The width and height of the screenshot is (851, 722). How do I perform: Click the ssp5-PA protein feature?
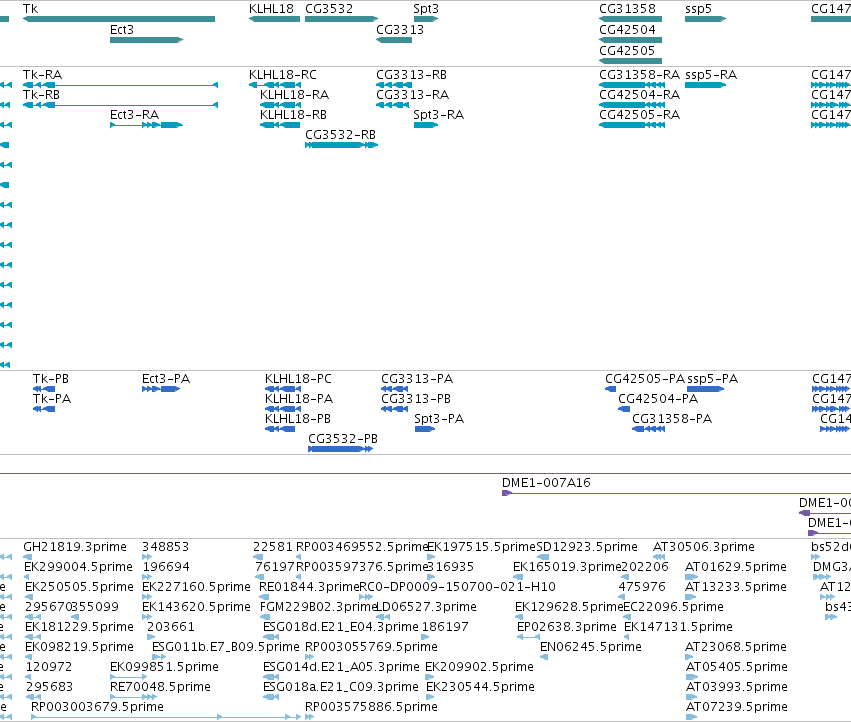706,389
